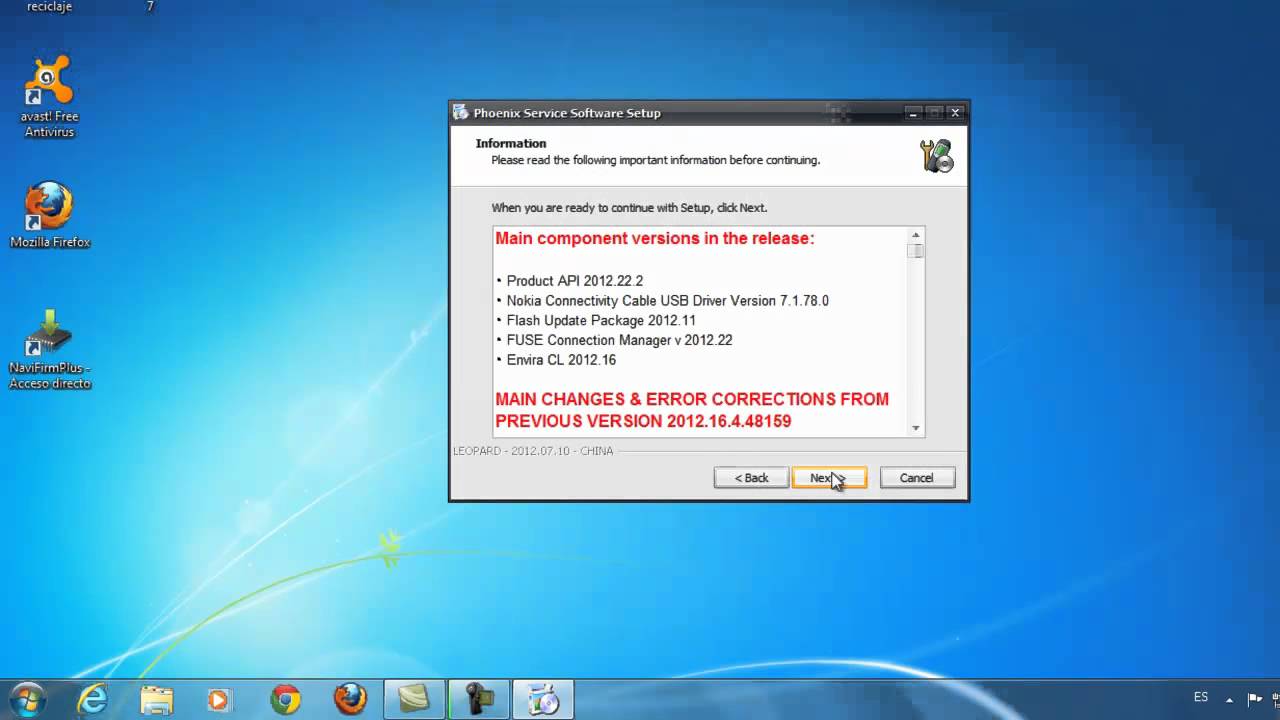1280x720 pixels.
Task: Select the Phoenix setup installer taskbar icon
Action: [543, 699]
